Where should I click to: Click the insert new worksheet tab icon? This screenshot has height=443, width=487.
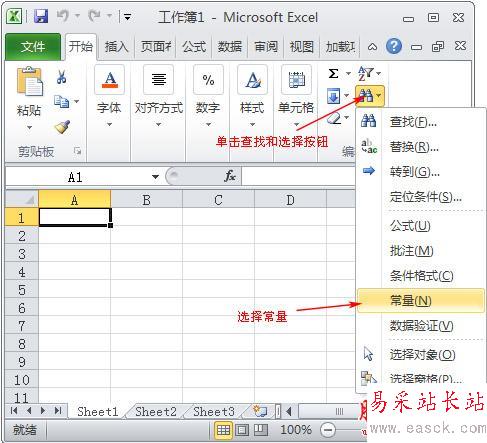pyautogui.click(x=259, y=411)
